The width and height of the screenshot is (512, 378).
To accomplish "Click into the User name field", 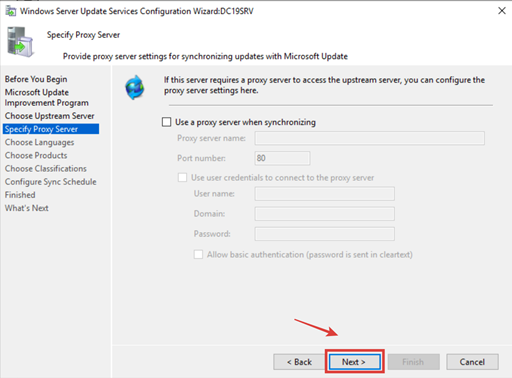I will (x=324, y=194).
